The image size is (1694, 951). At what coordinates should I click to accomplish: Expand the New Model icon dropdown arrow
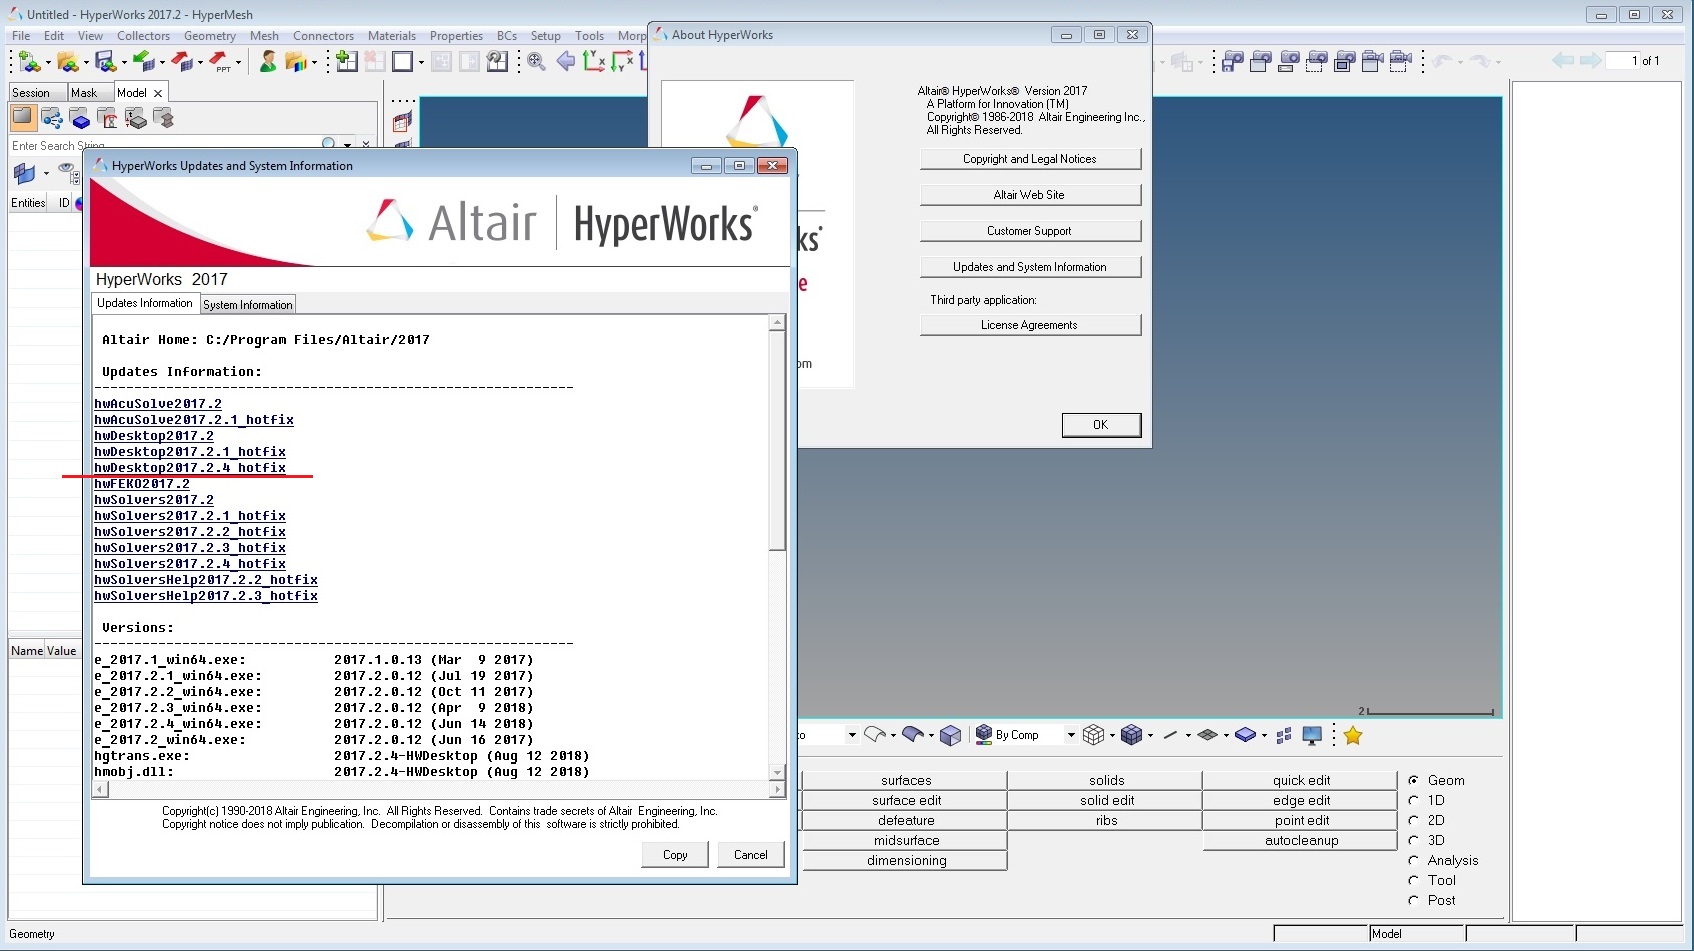tap(47, 63)
